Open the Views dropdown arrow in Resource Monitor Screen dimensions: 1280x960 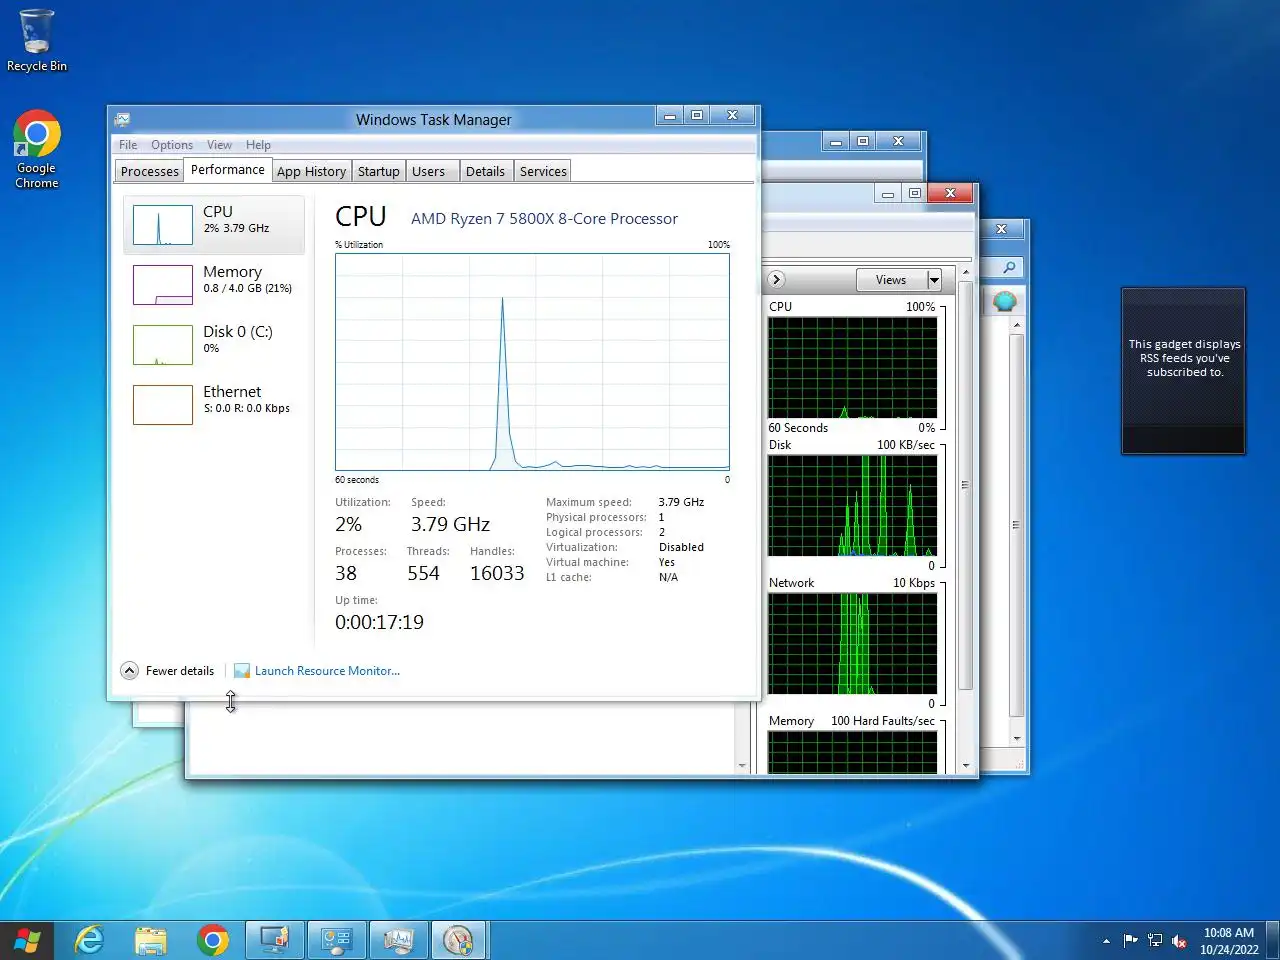(934, 280)
